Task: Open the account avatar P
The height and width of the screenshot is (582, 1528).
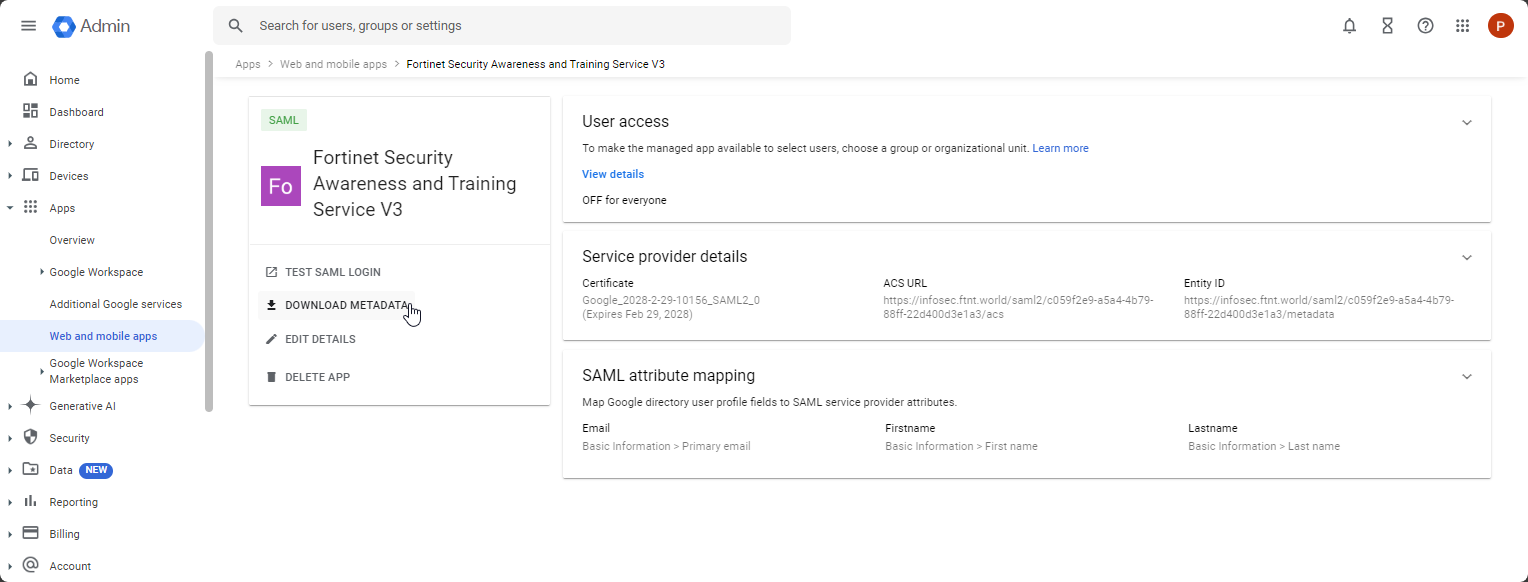Action: [1500, 26]
